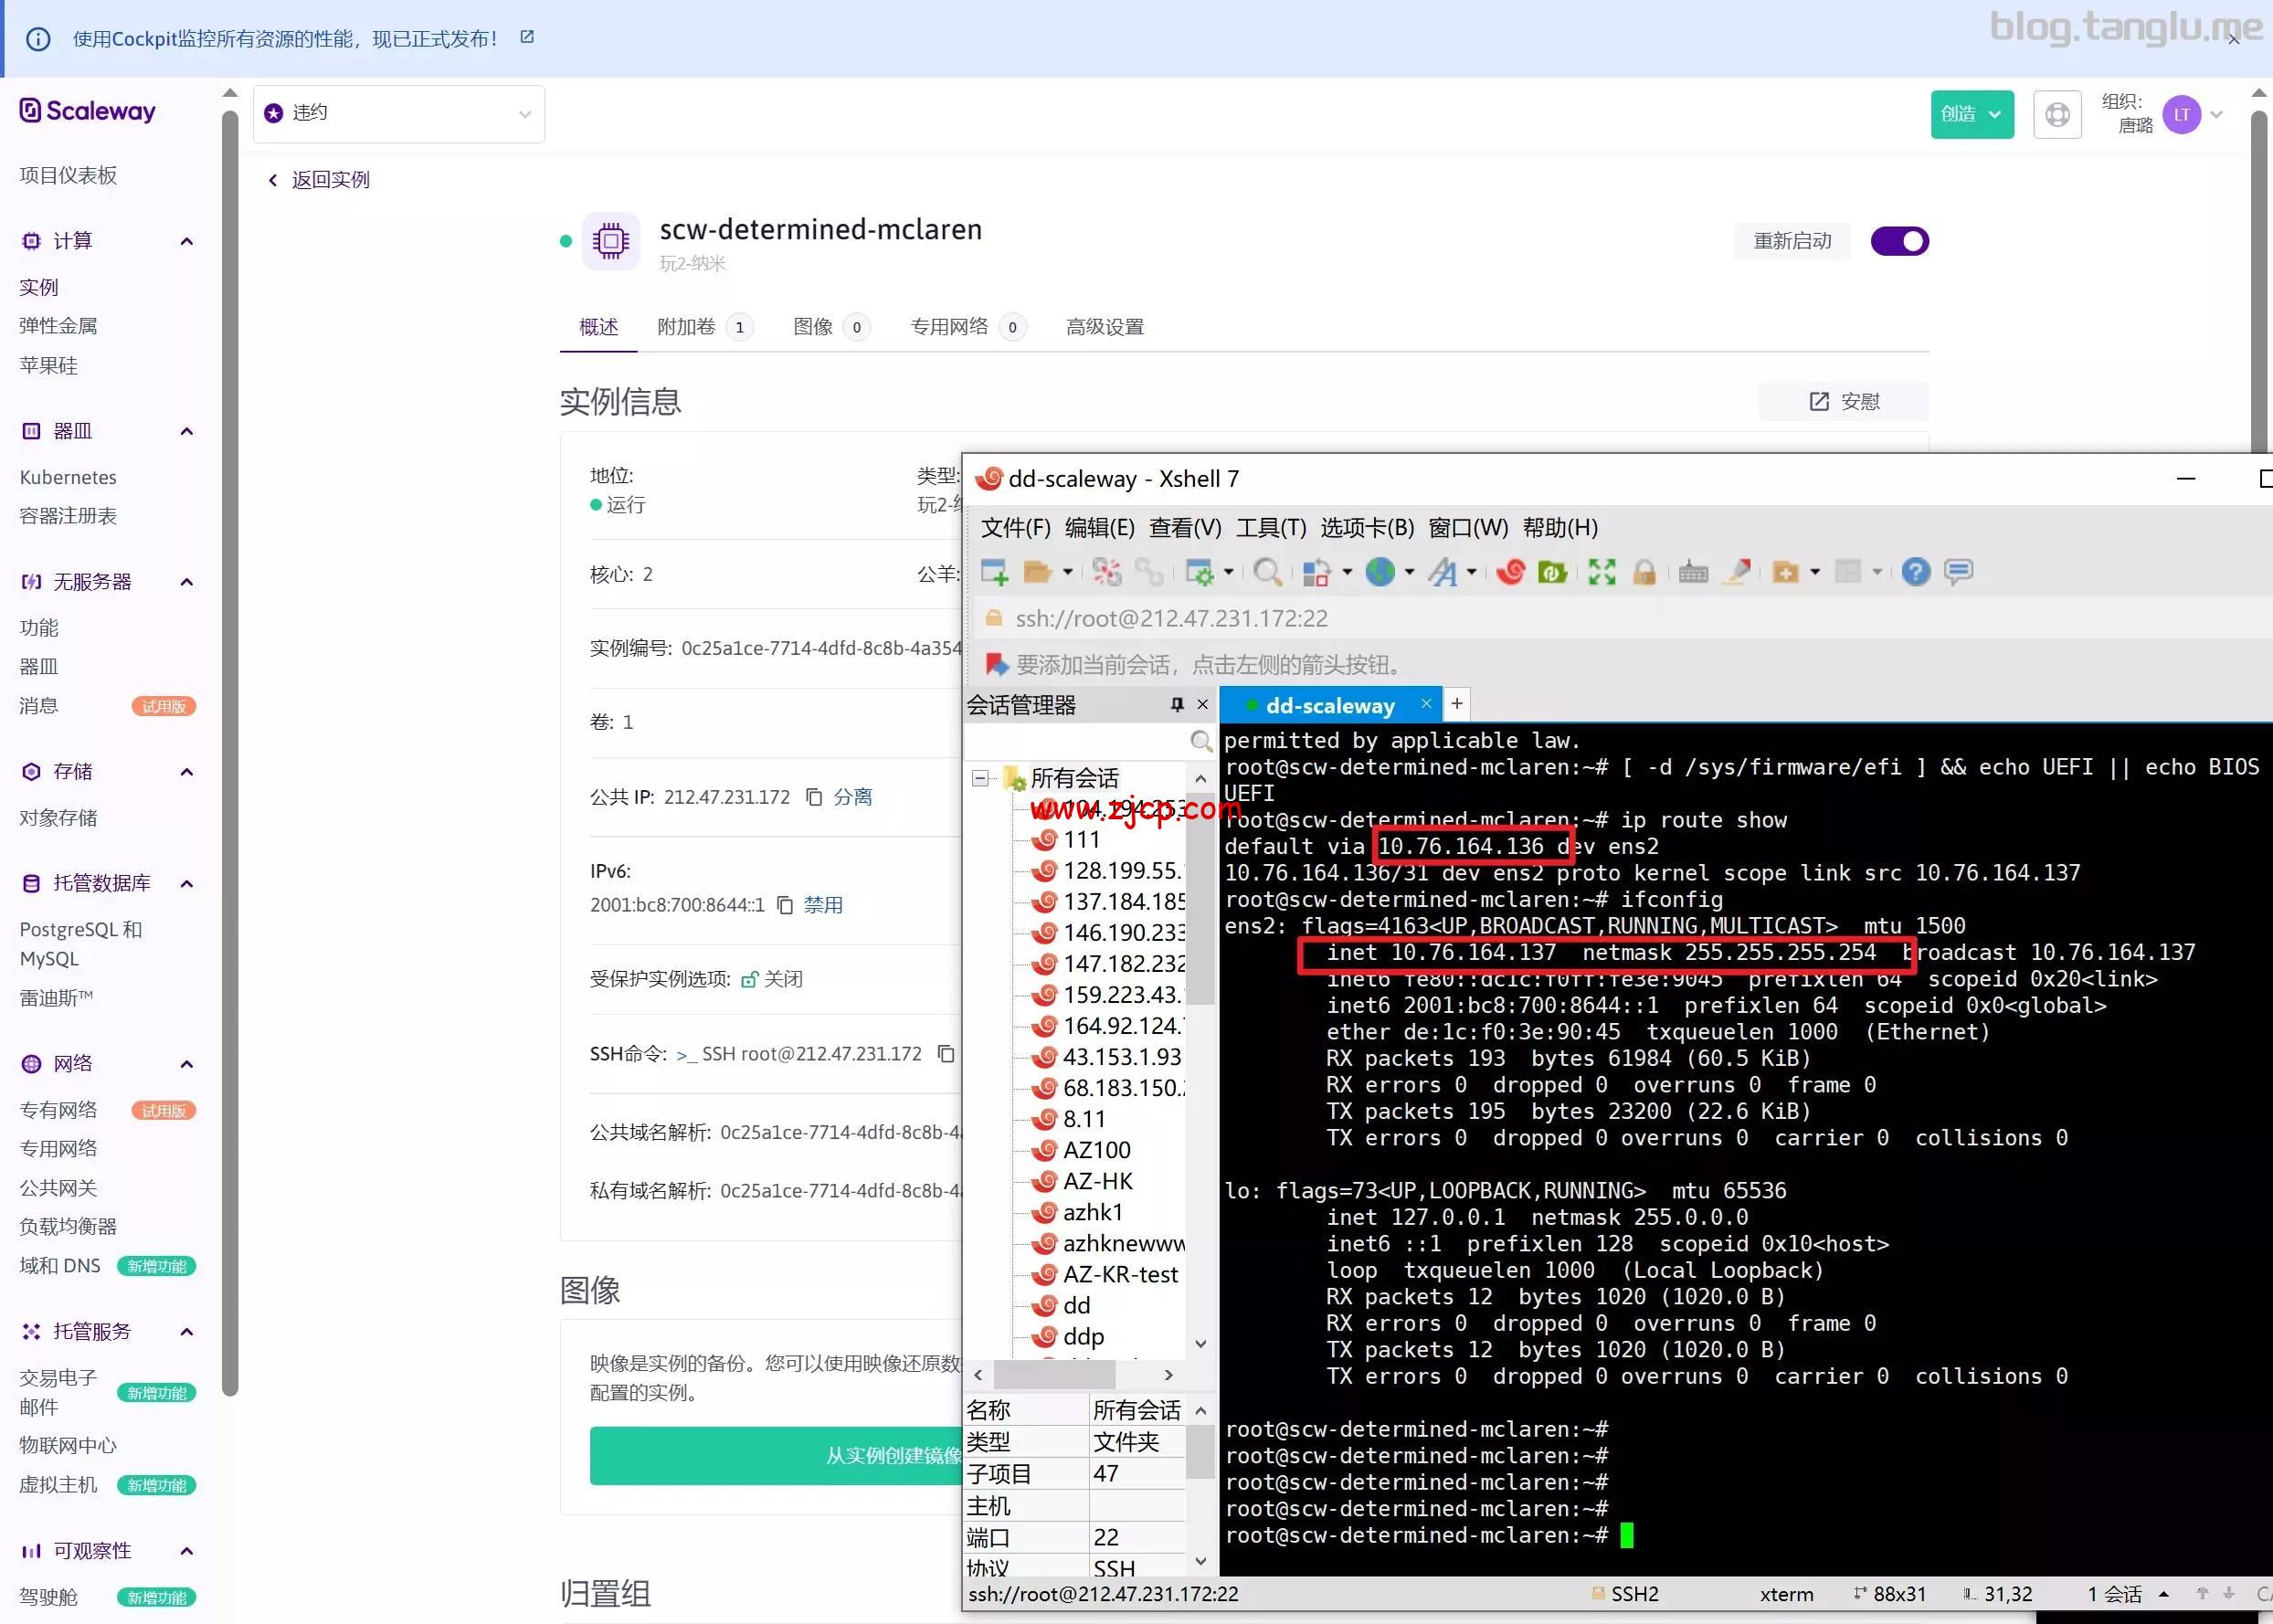This screenshot has width=2273, height=1624.
Task: Click the New session toolbar icon
Action: [994, 572]
